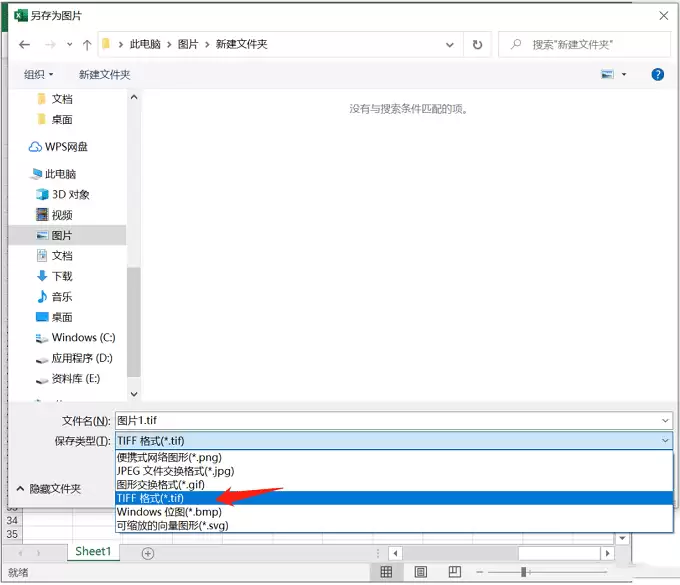Screen dimensions: 680x585
Task: Go back using the left arrow
Action: (x=25, y=44)
